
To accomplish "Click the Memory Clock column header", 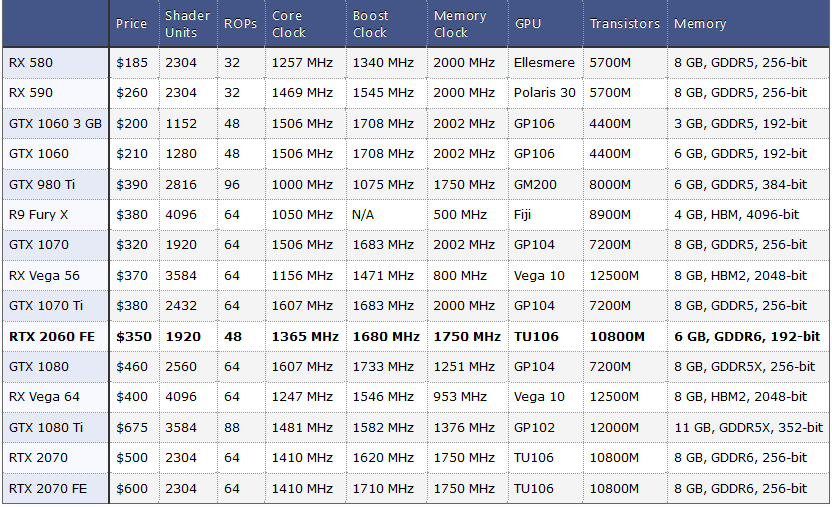I will tap(460, 24).
